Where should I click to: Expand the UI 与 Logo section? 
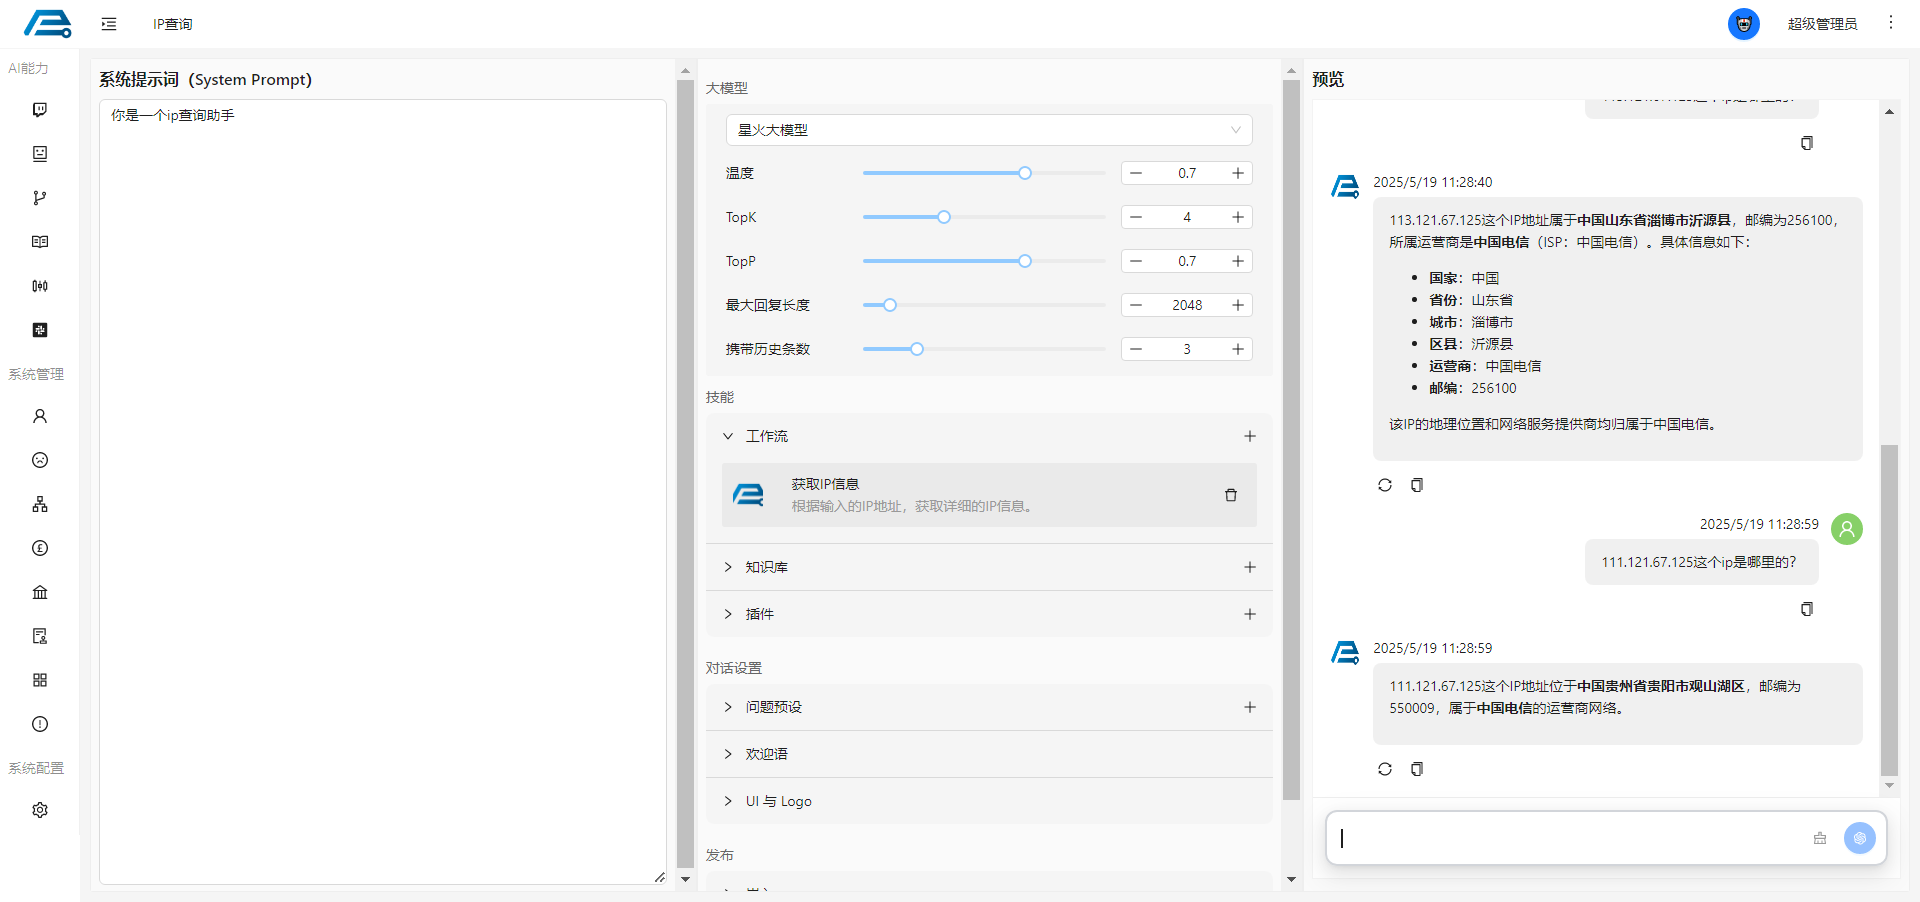728,801
